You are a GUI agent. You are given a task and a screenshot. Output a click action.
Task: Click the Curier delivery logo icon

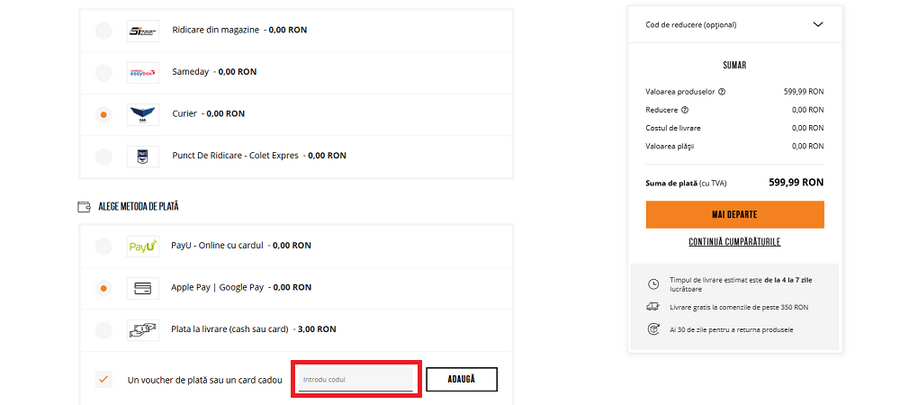tap(143, 115)
